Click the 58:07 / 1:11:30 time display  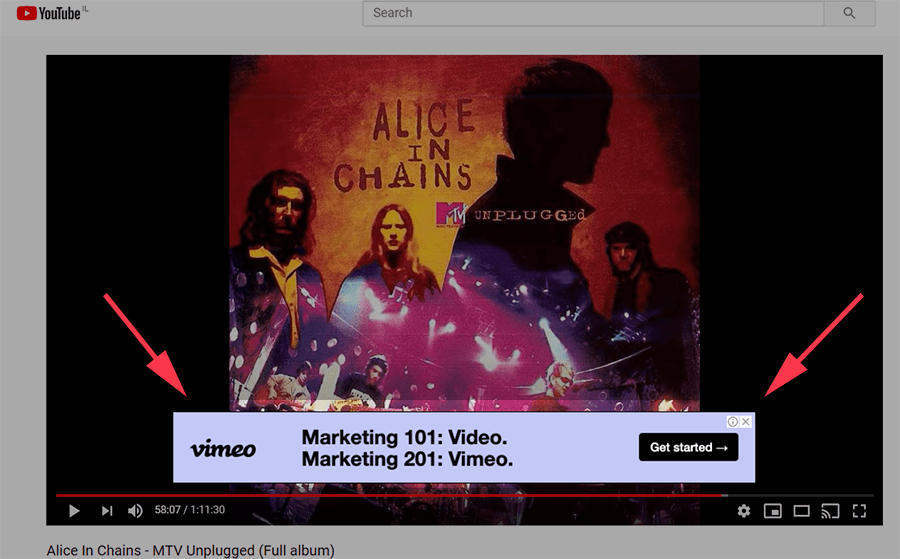[x=189, y=511]
